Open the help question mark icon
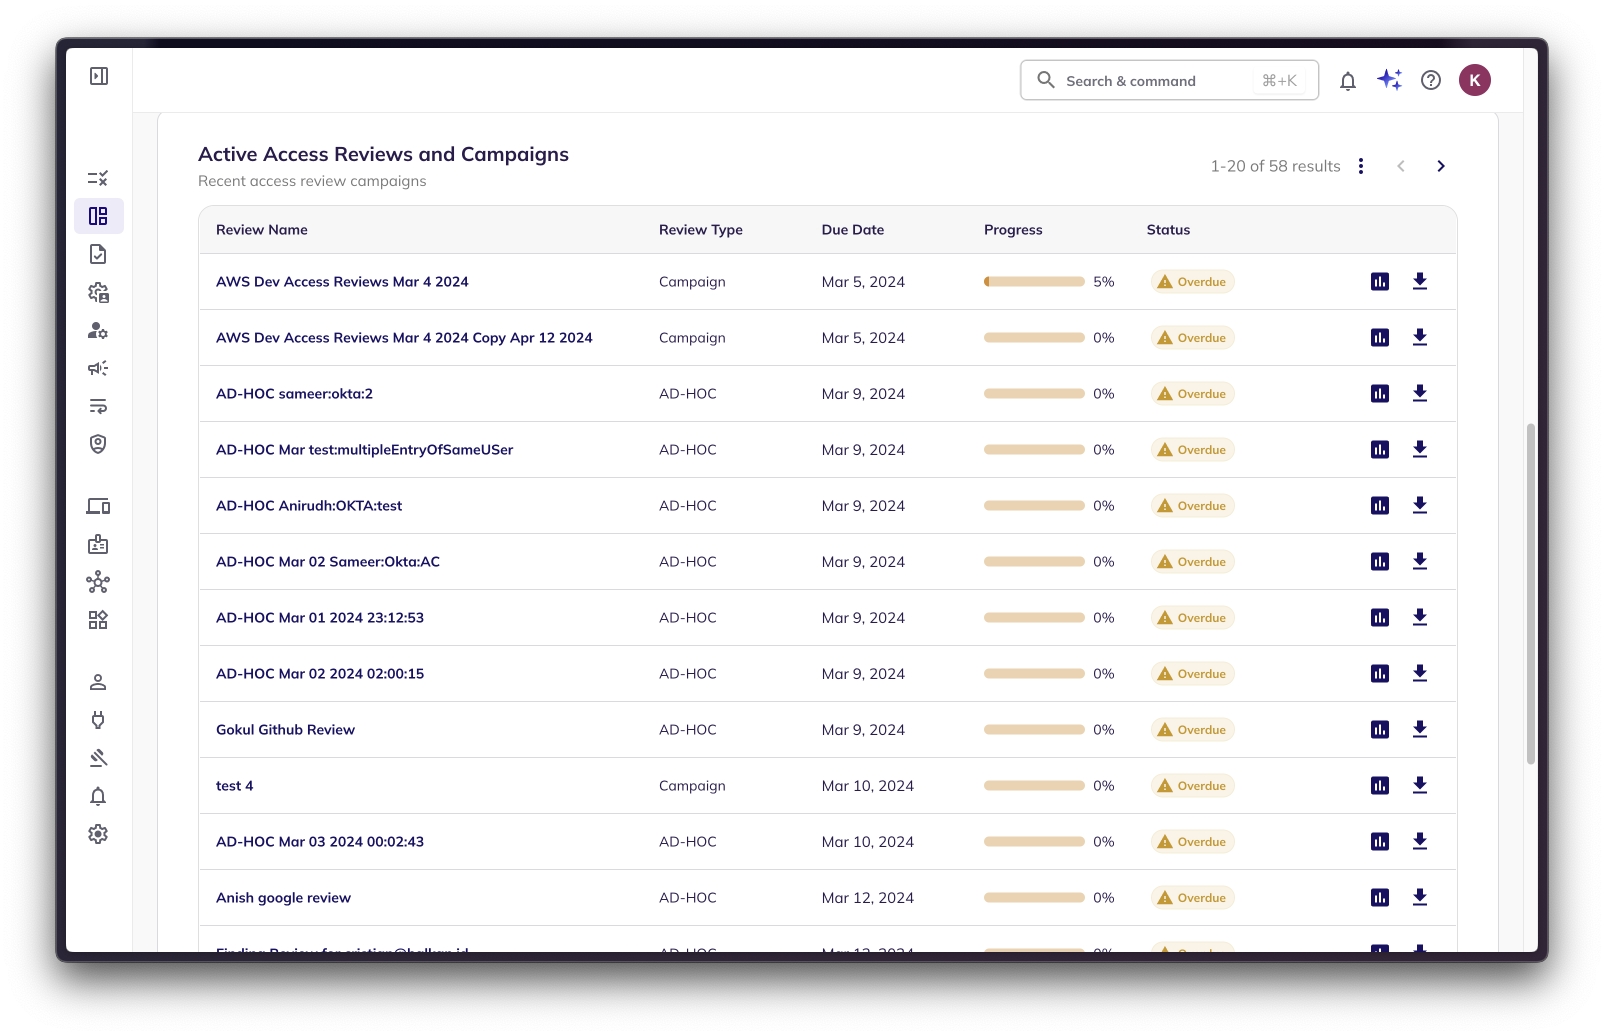This screenshot has width=1604, height=1036. [1430, 81]
